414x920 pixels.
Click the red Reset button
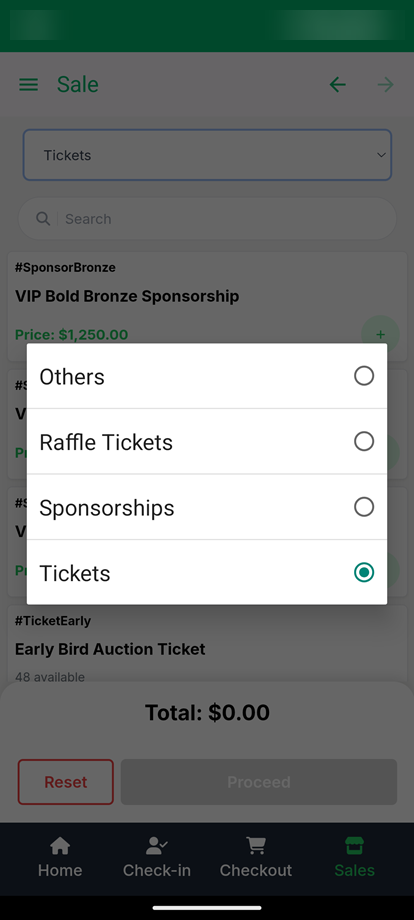point(66,782)
